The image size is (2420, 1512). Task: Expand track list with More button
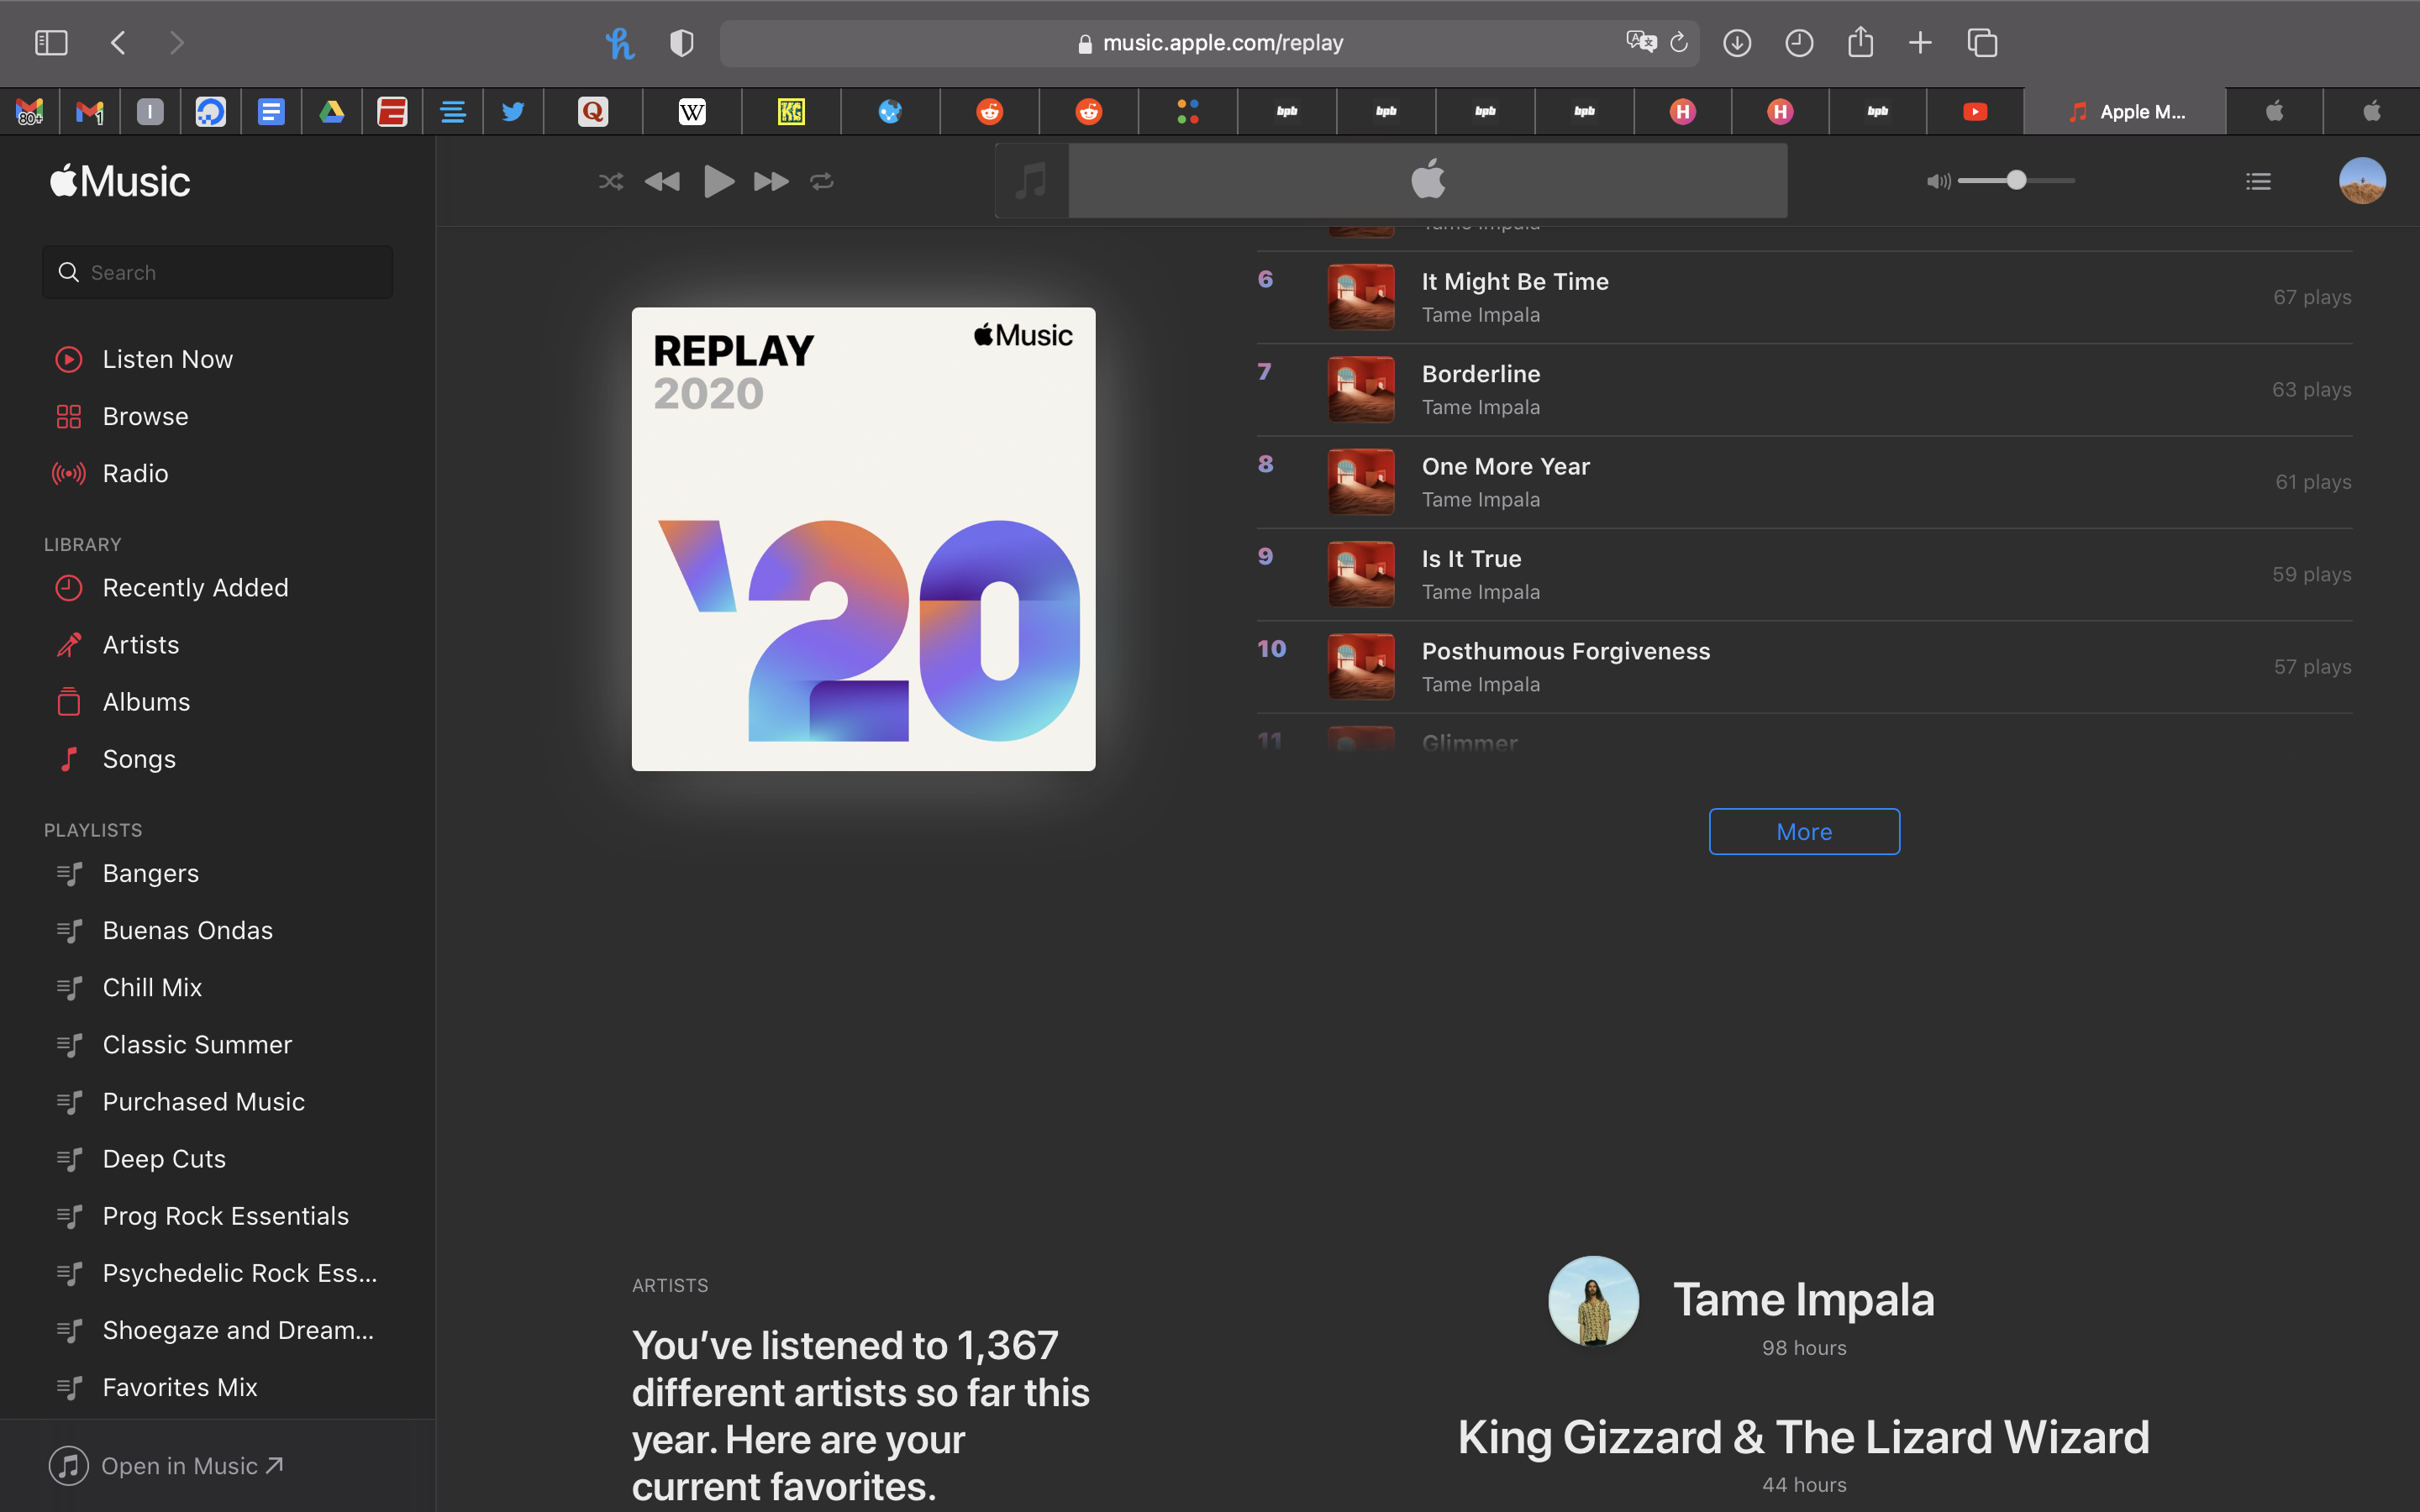(1804, 831)
